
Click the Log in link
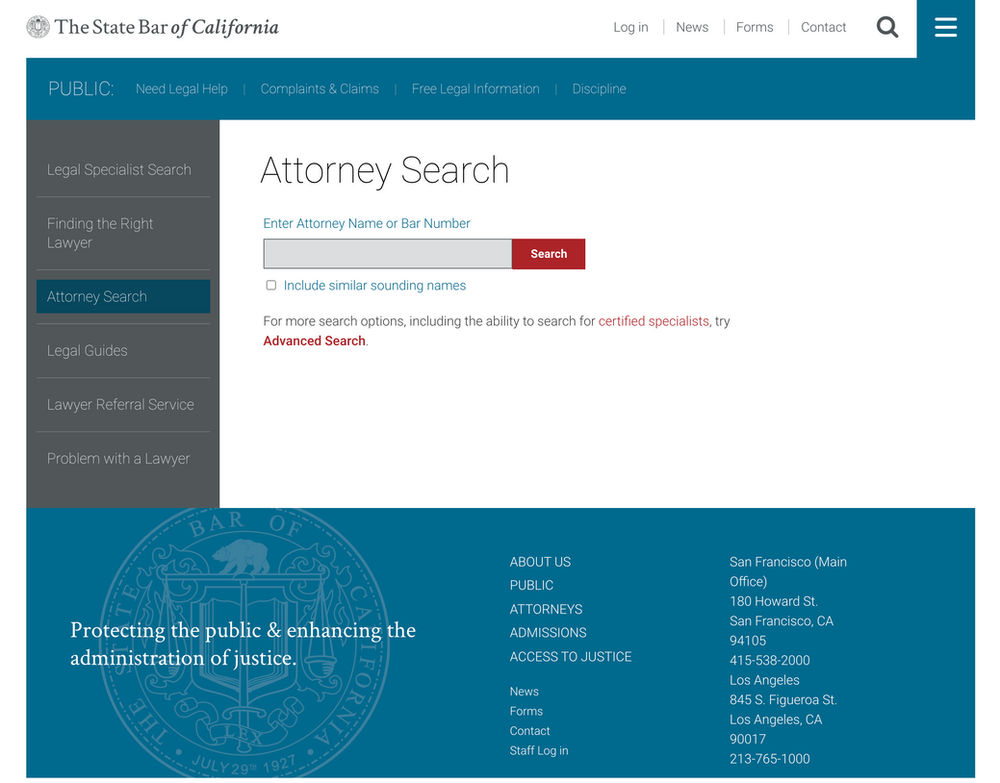[630, 27]
